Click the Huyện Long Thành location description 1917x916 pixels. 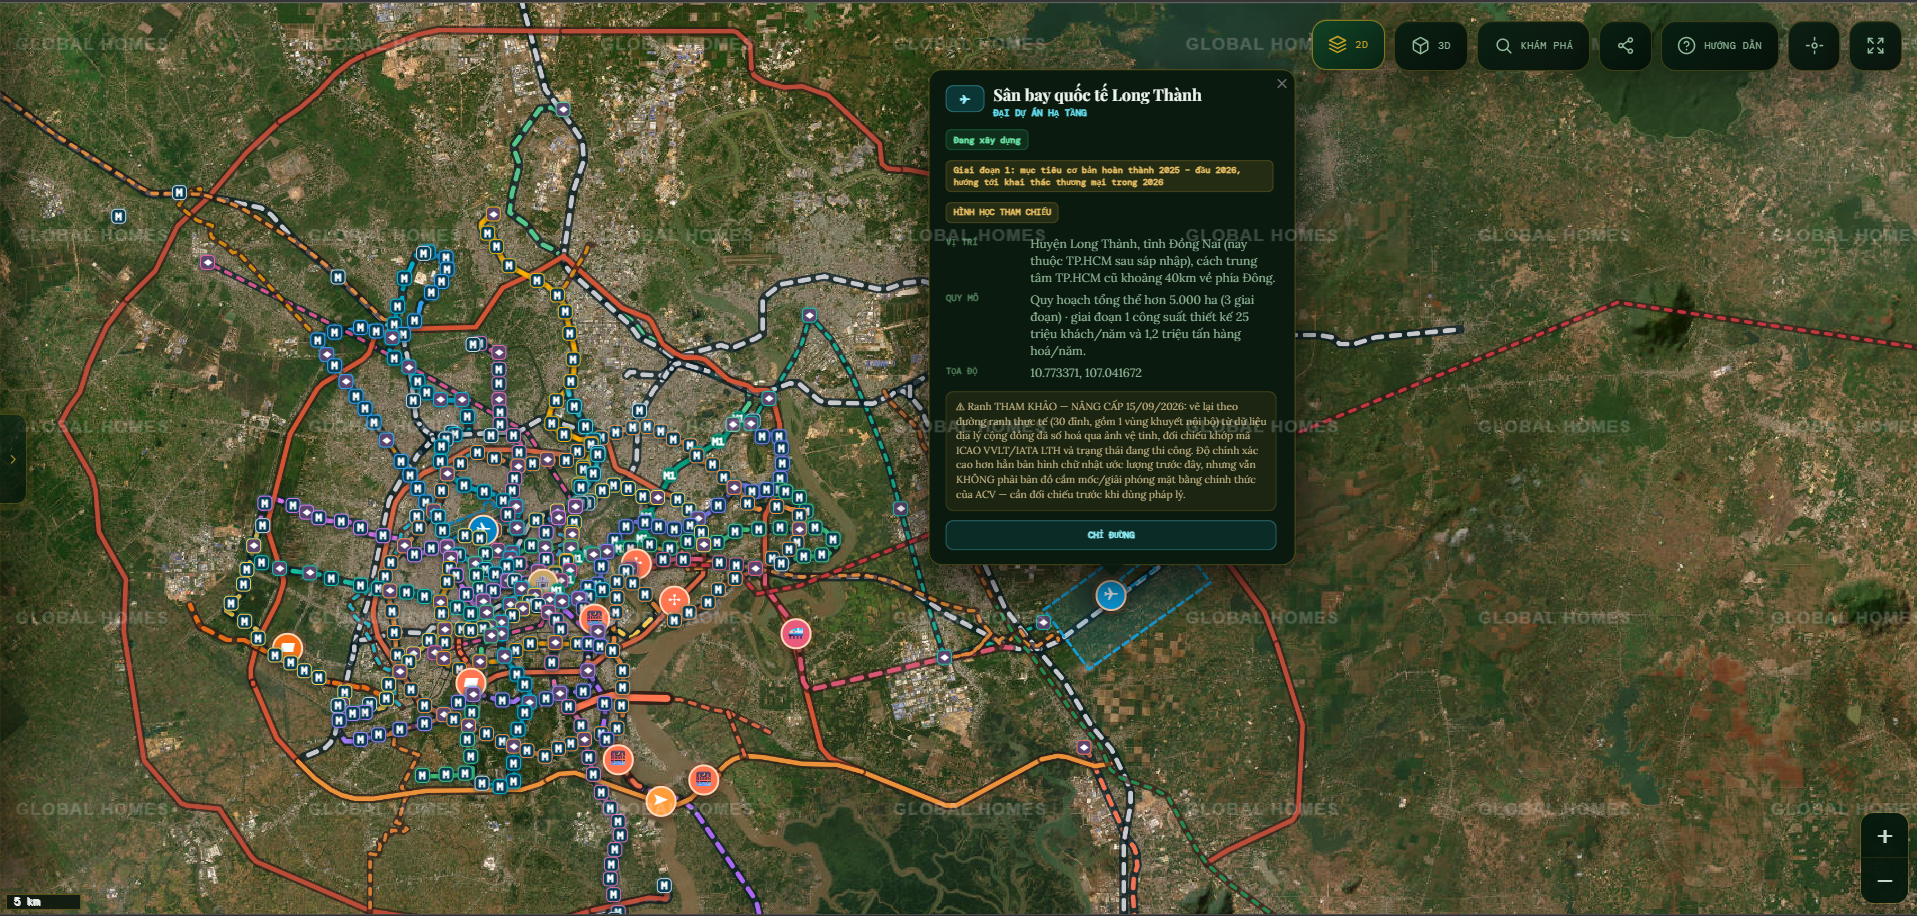tap(1152, 261)
